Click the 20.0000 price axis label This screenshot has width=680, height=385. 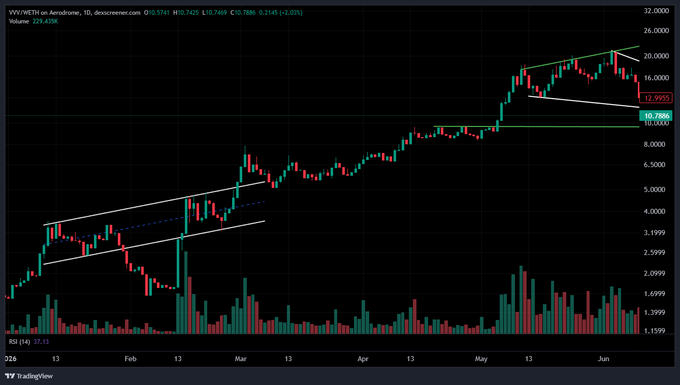click(656, 56)
